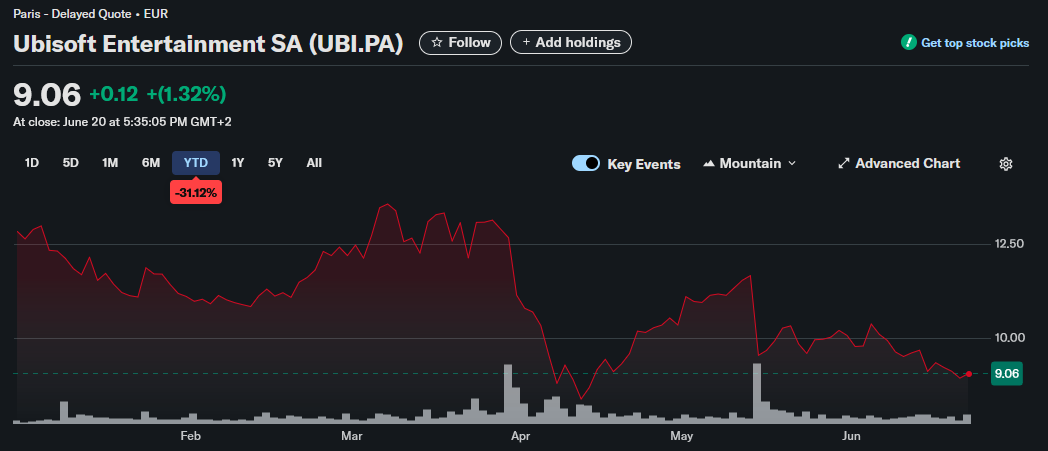
Task: Select the 5D time range
Action: point(71,163)
